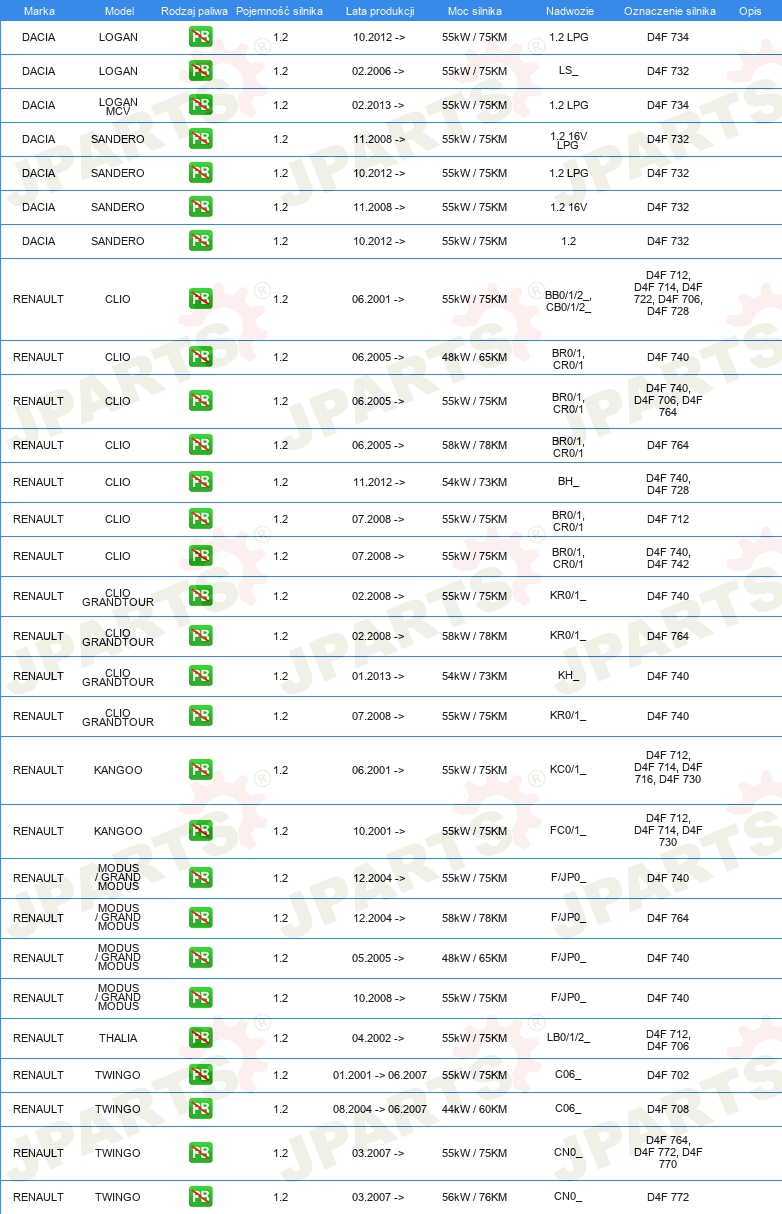Click the power value 56kW / 76KM
Image resolution: width=782 pixels, height=1214 pixels.
point(474,1197)
